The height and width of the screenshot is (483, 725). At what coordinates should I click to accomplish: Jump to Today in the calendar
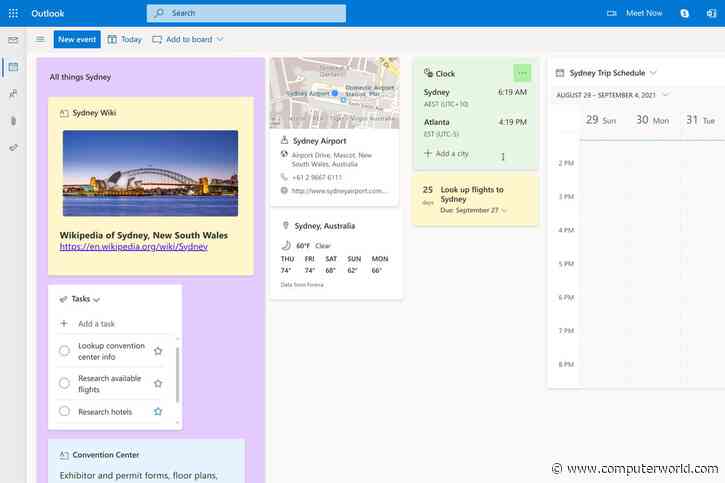[125, 40]
